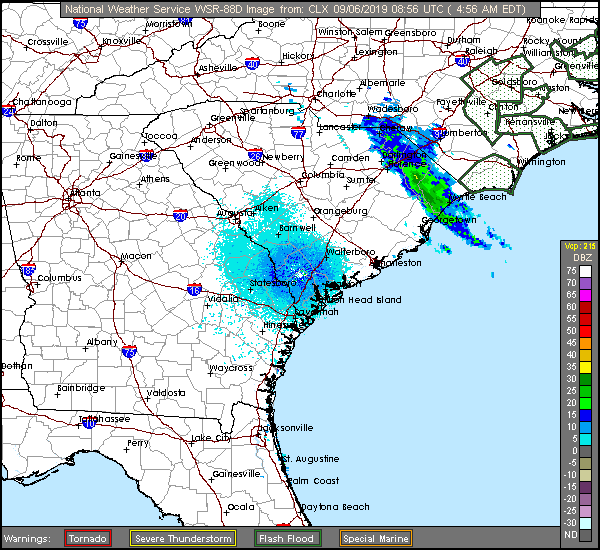
Task: Click the I-10 shield at Tallahassee
Action: pos(89,423)
